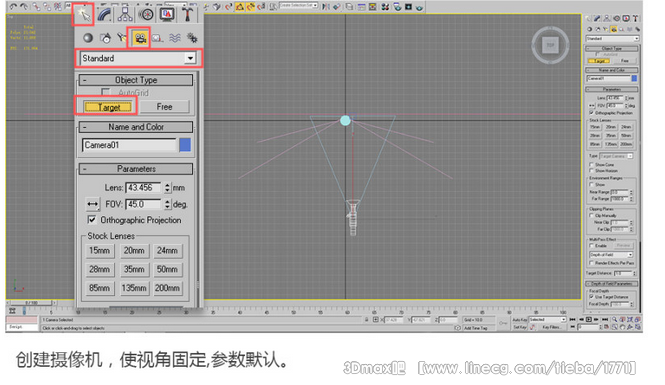Click the ViewCube TOP face in viewport
Screen dimensions: 665x385
[550, 45]
